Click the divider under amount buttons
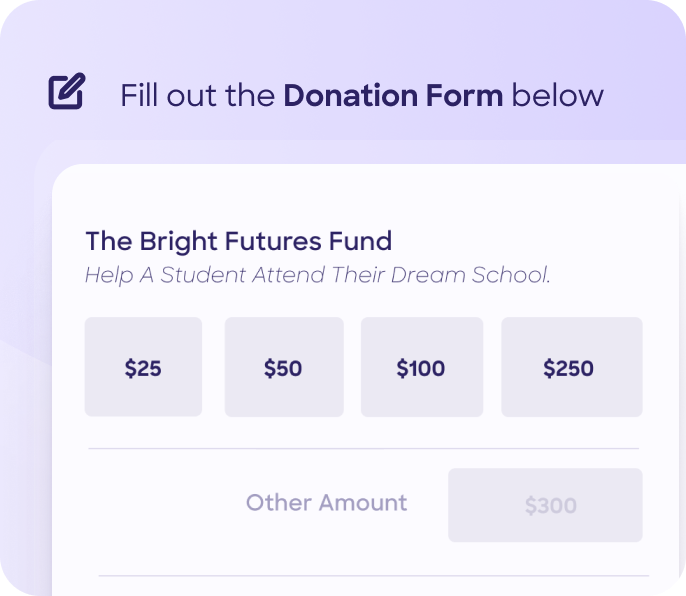The width and height of the screenshot is (686, 596). [363, 449]
